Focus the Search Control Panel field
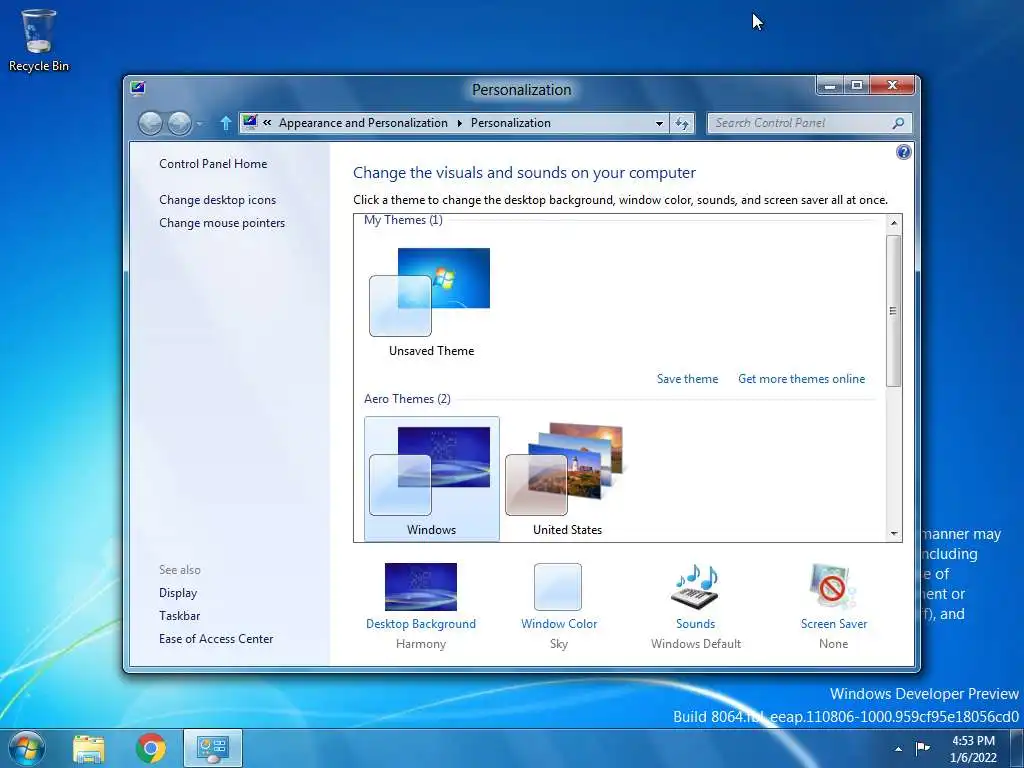 (809, 123)
